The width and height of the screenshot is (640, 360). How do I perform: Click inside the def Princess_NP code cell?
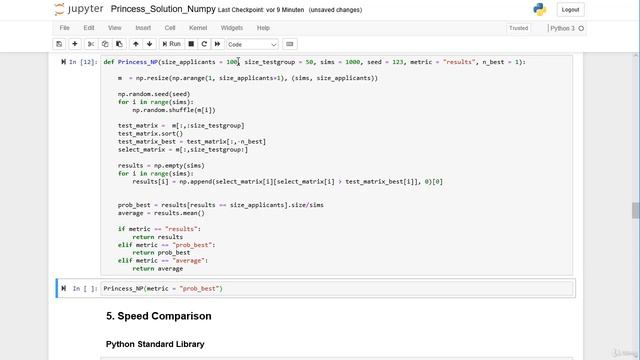point(336,165)
